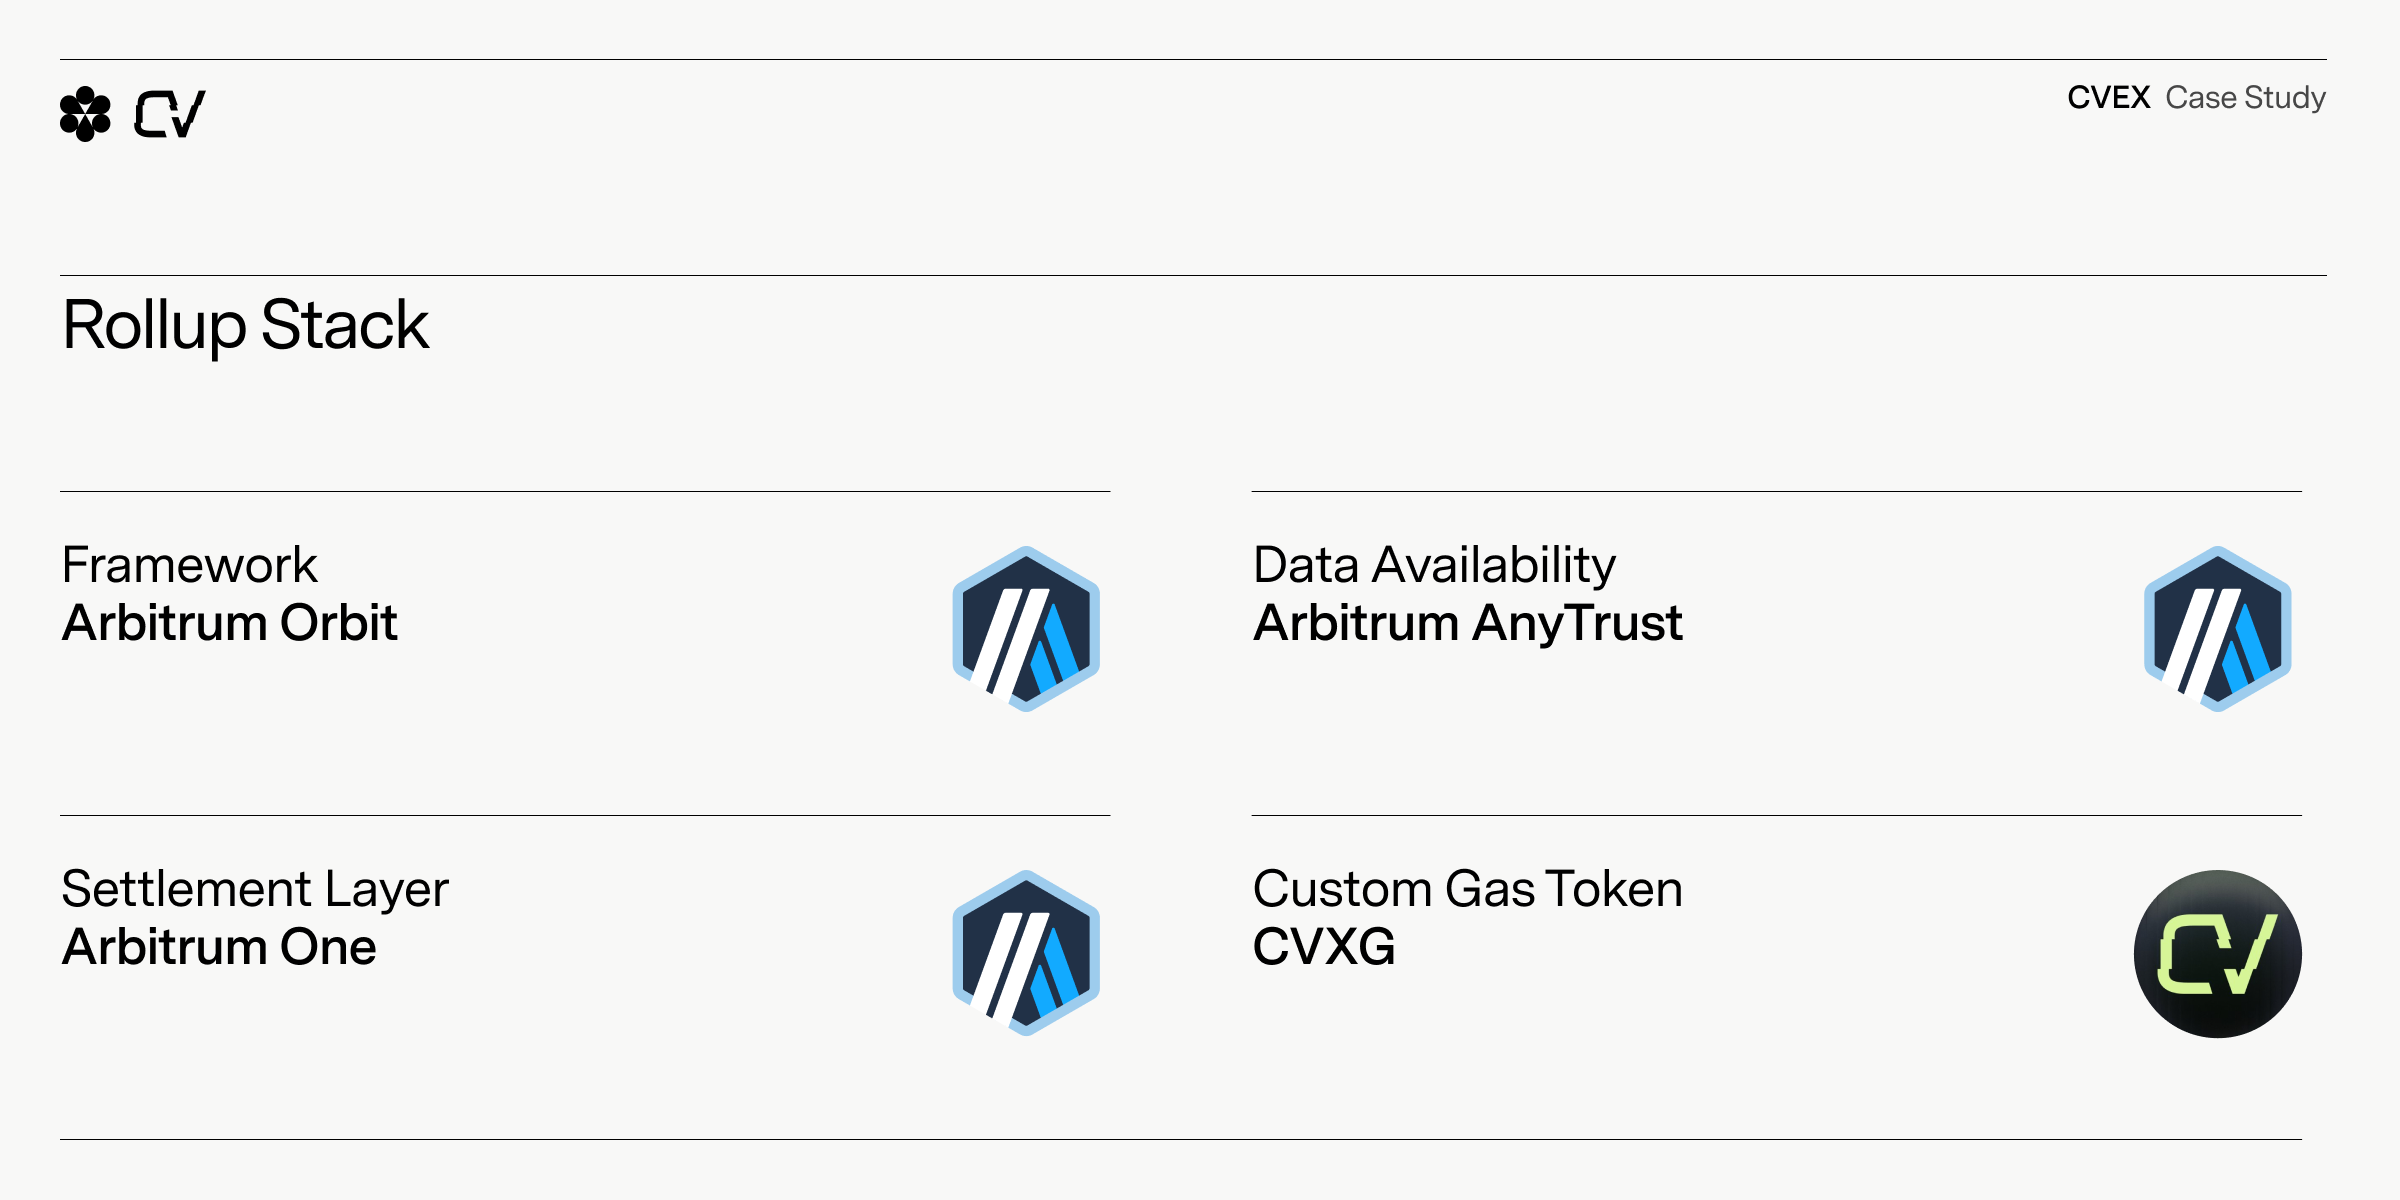Image resolution: width=2400 pixels, height=1200 pixels.
Task: Click the Custom Gas Token label
Action: pos(1468,889)
